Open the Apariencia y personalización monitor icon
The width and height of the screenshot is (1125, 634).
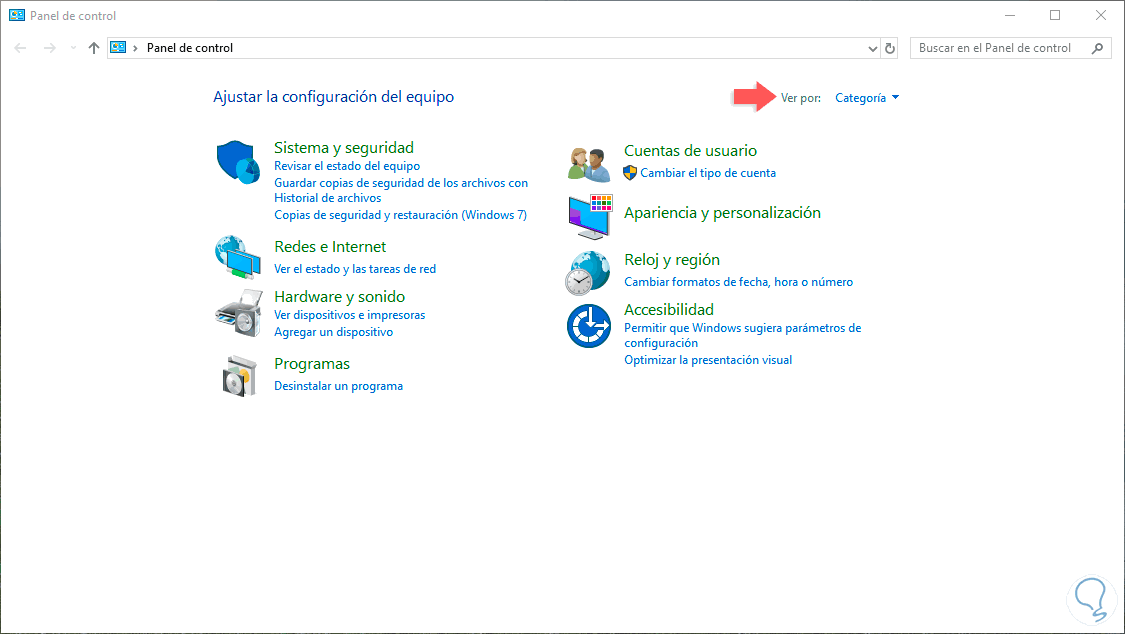click(x=590, y=217)
